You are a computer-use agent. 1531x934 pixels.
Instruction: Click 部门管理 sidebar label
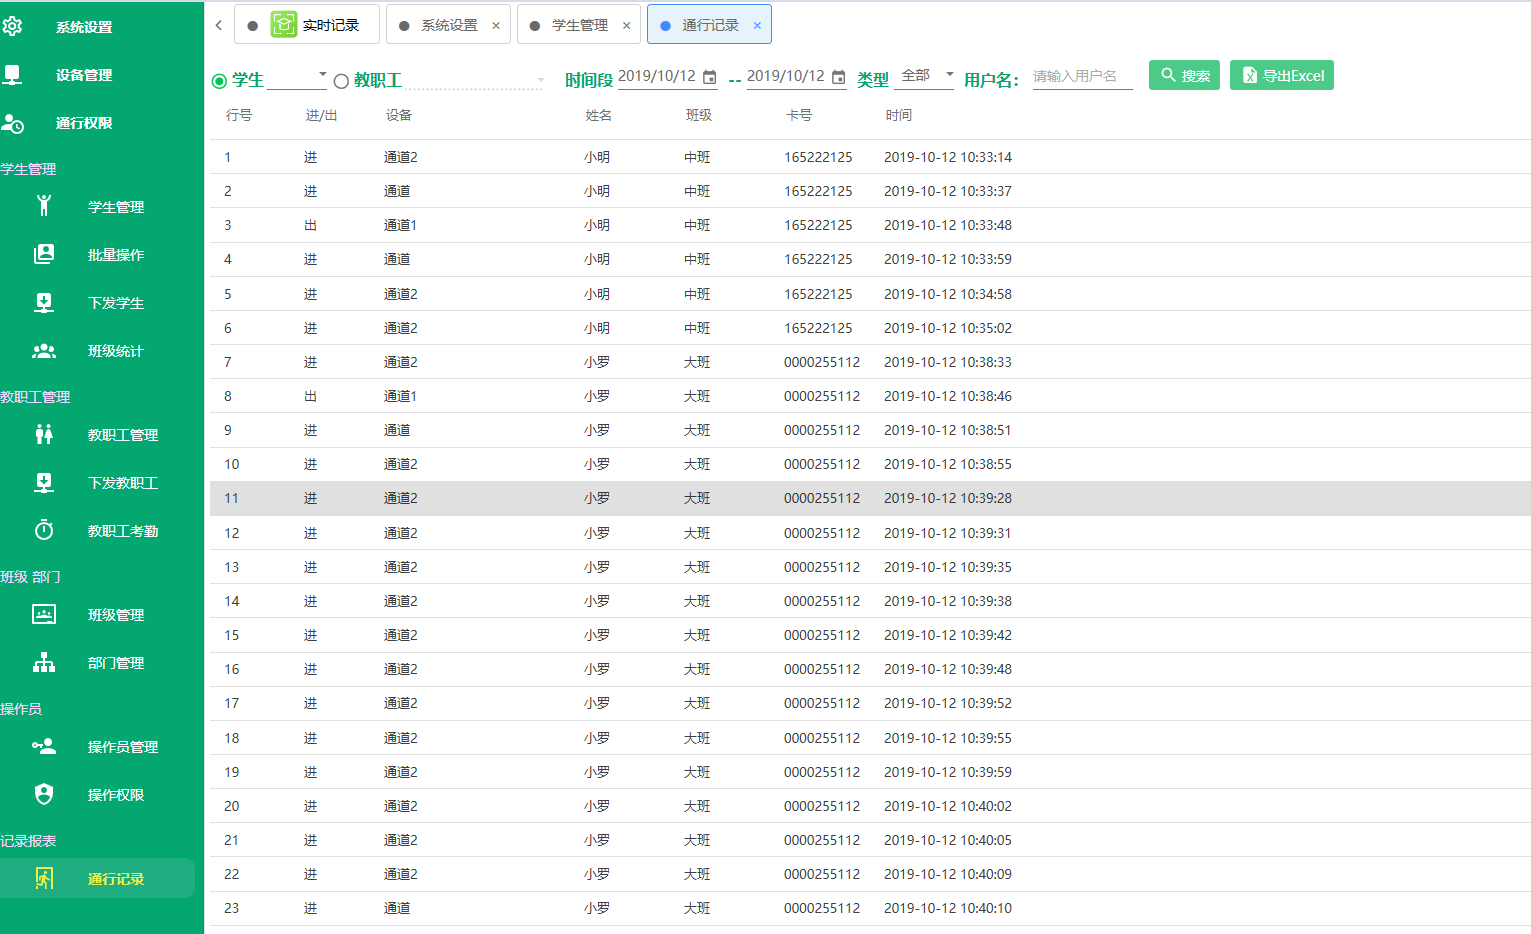(116, 663)
